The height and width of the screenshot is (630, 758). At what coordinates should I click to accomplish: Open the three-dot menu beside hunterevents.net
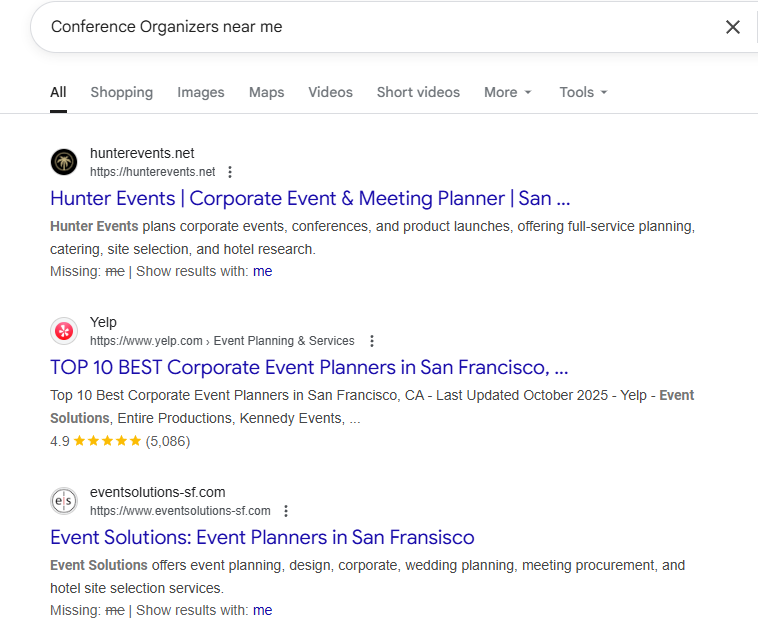[x=230, y=172]
